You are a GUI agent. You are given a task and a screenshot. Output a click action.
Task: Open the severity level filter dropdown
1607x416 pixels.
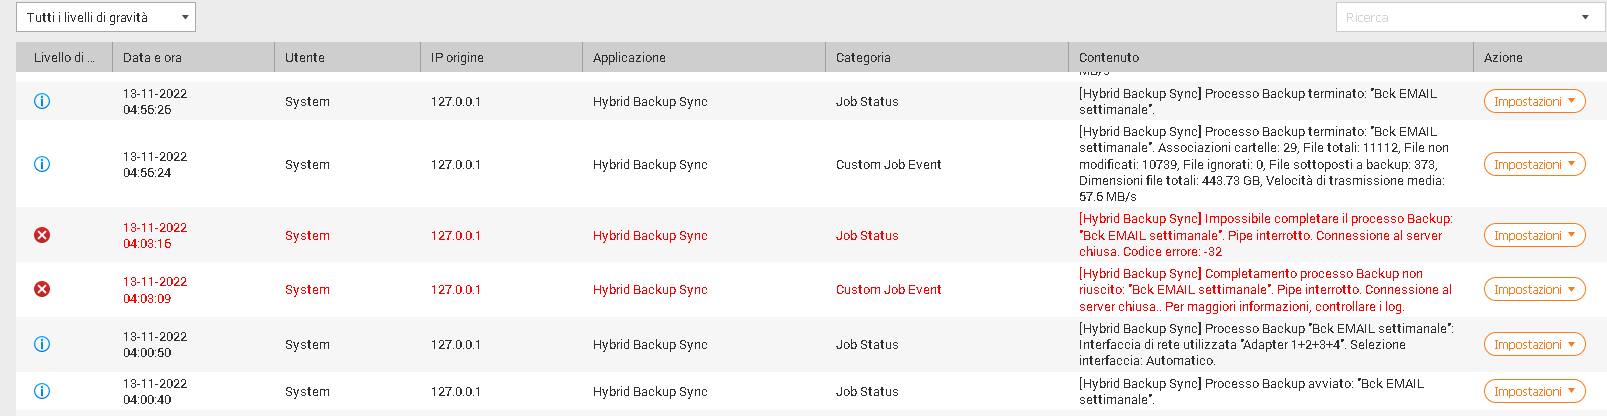106,17
